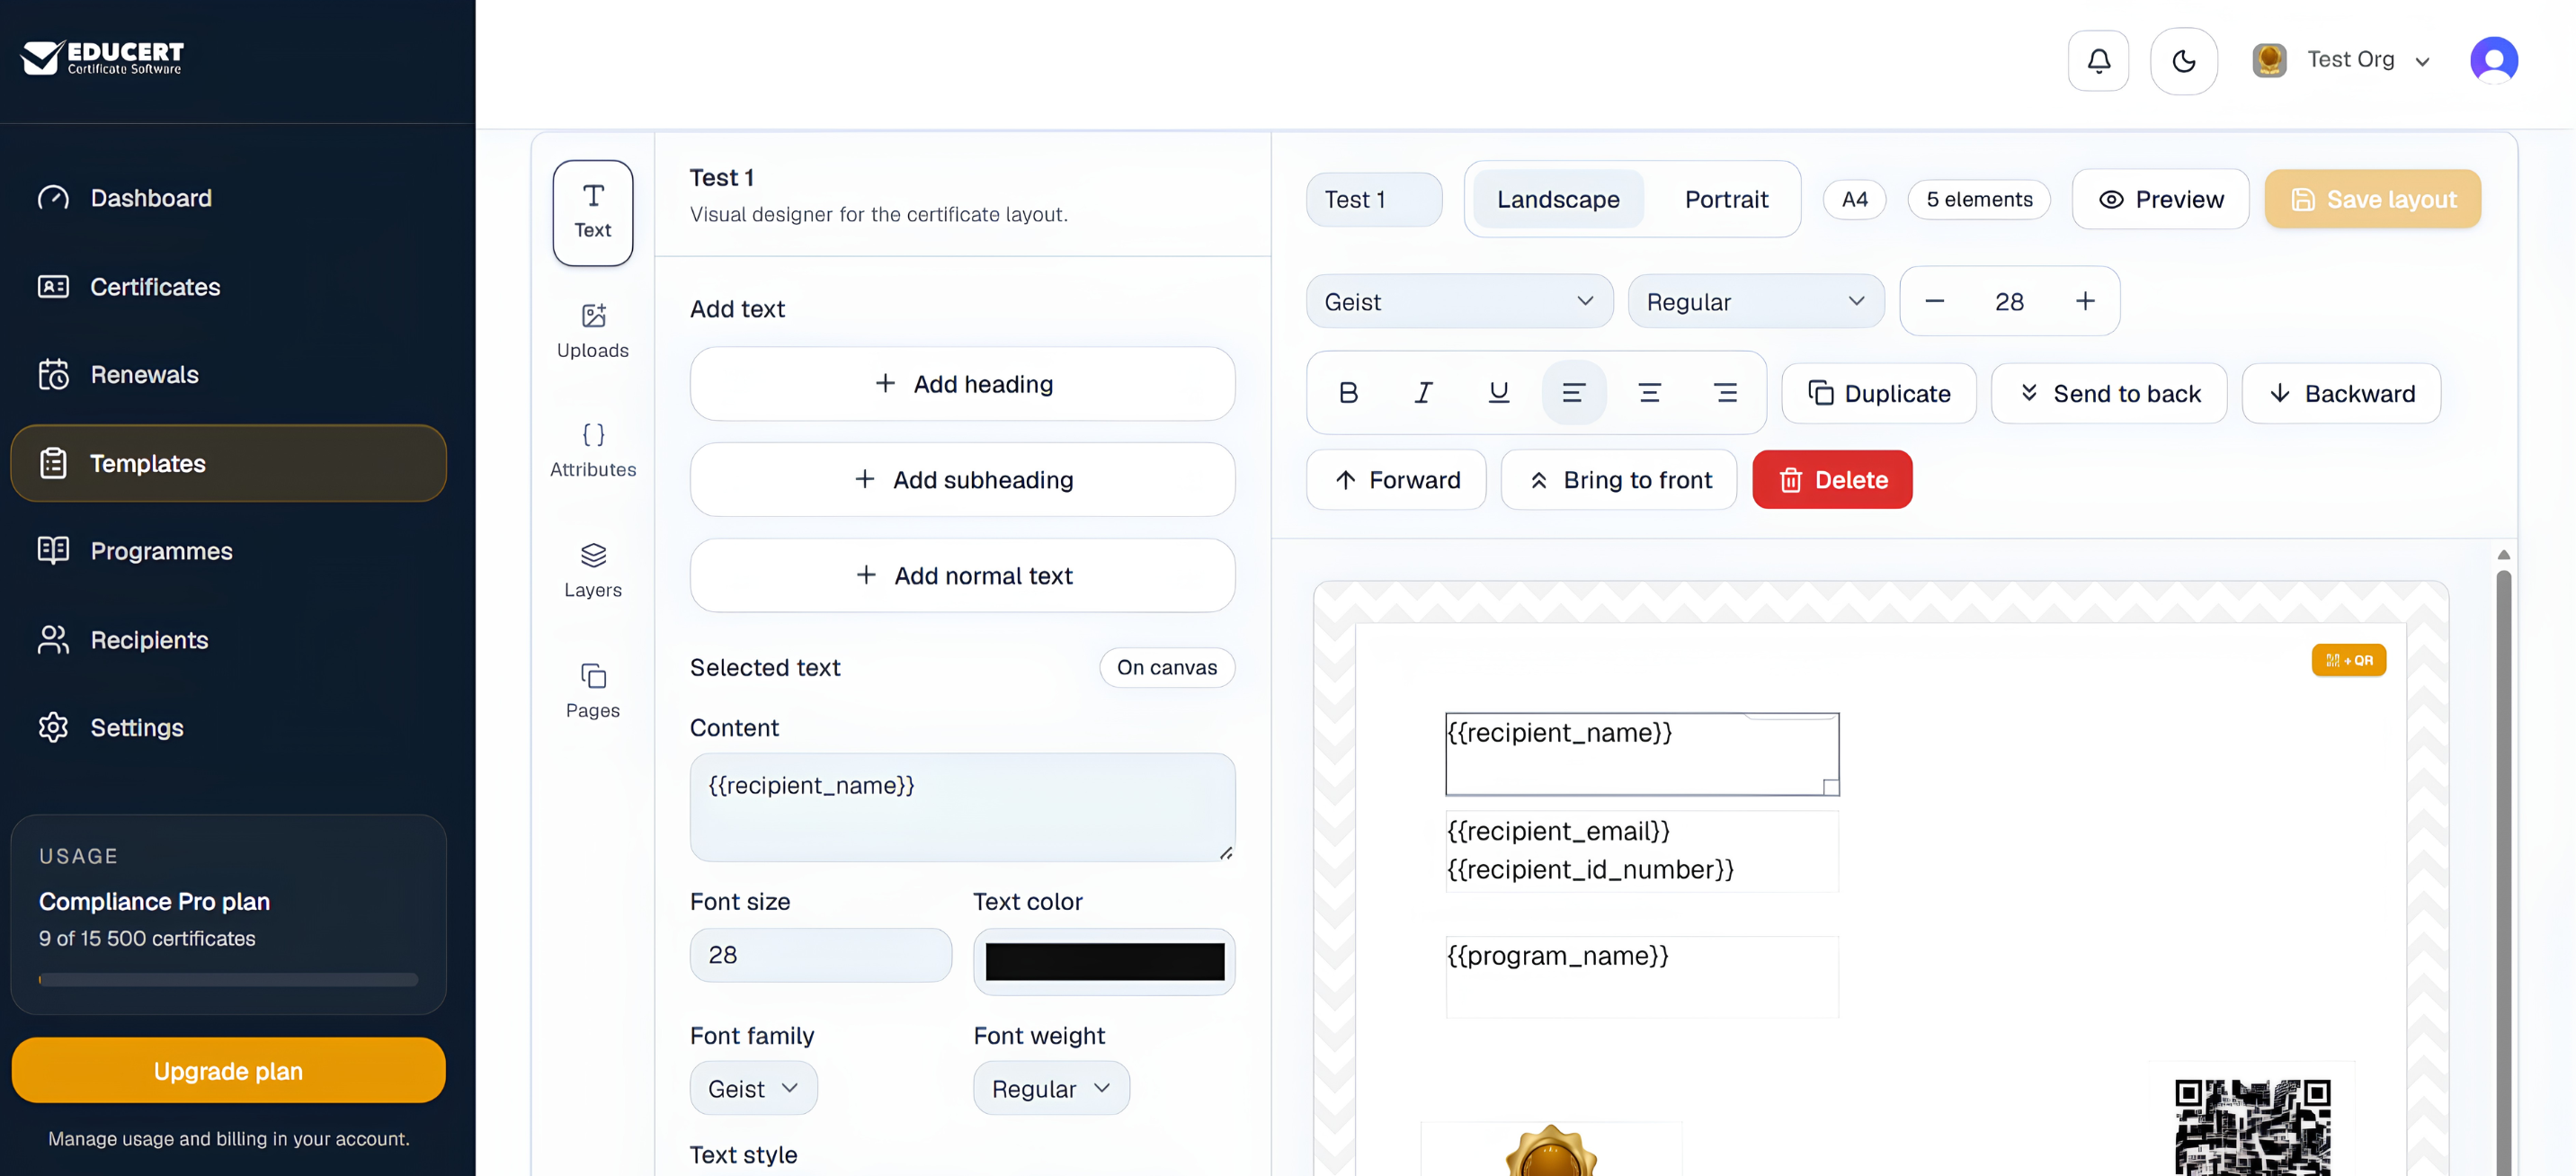Open Renewals in sidebar
The width and height of the screenshot is (2576, 1176).
click(x=228, y=375)
